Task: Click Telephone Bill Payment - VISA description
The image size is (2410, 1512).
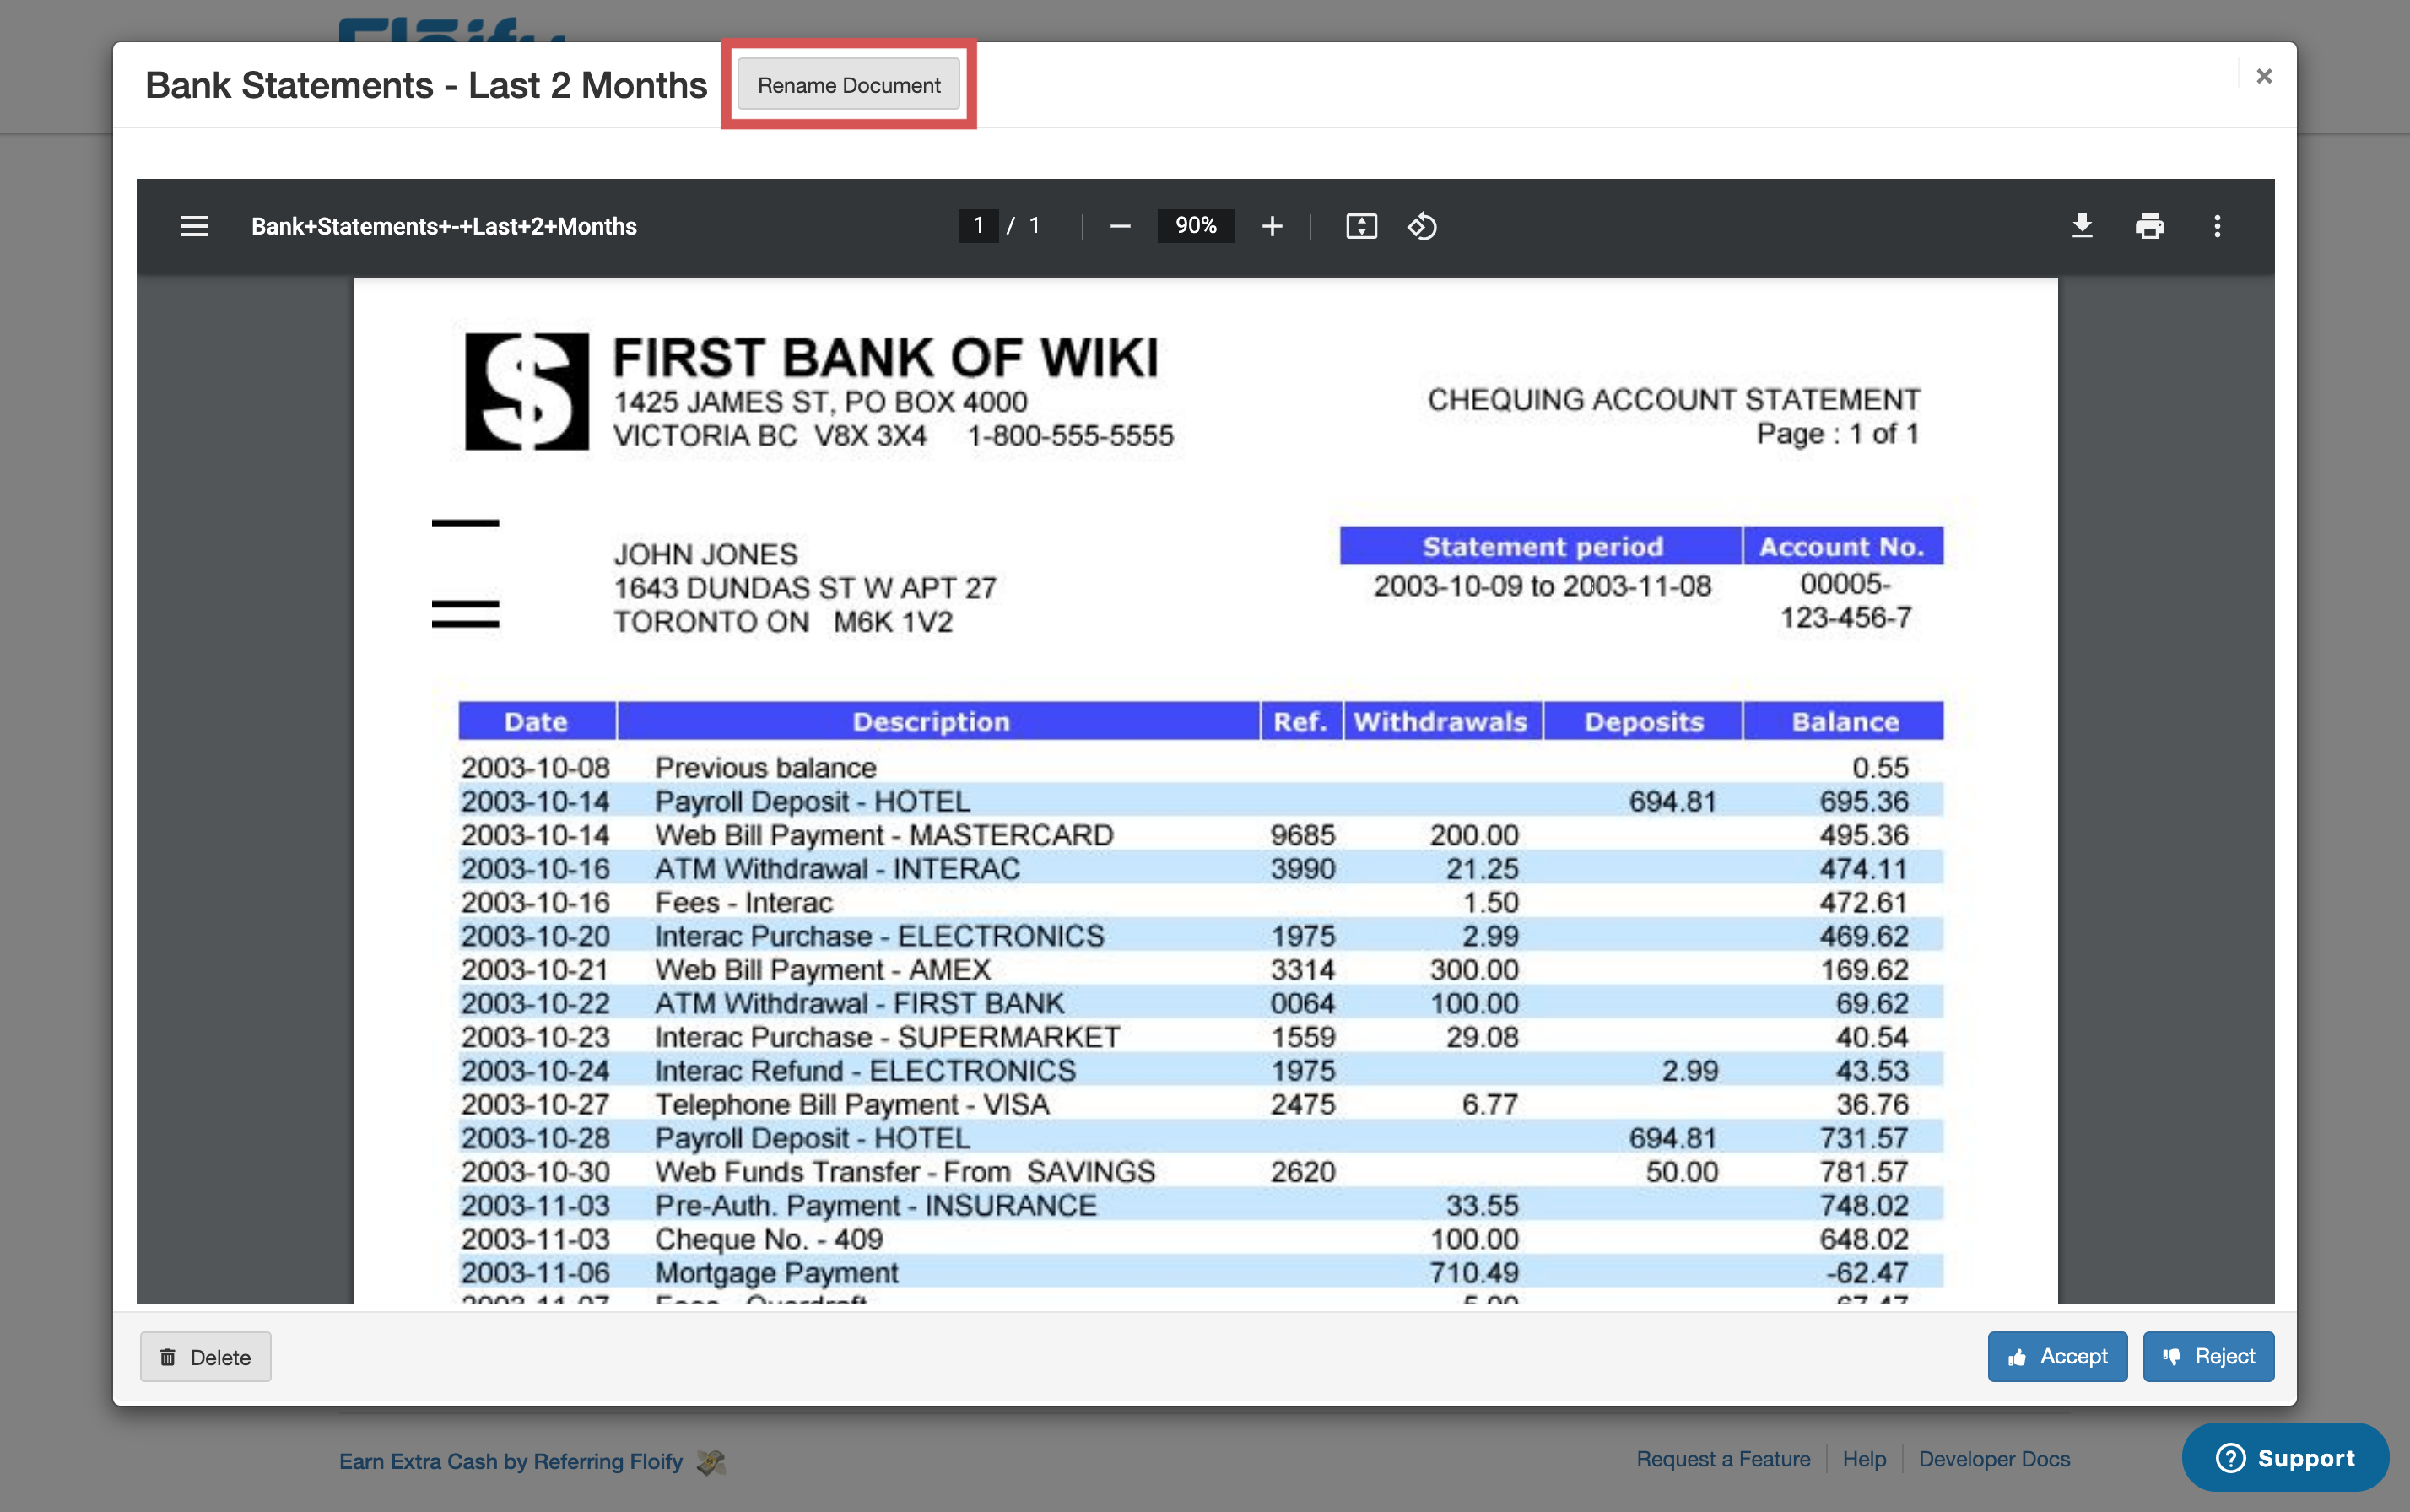Action: [x=852, y=1104]
